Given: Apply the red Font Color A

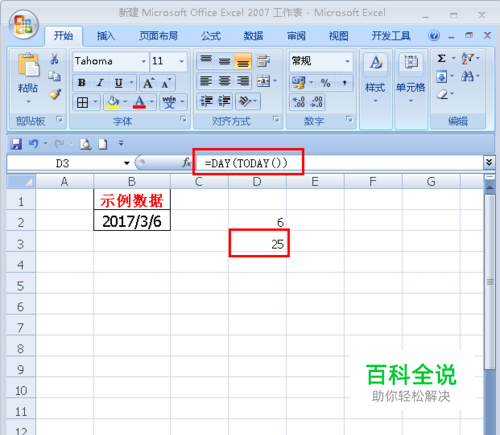Looking at the screenshot, I should coord(139,102).
